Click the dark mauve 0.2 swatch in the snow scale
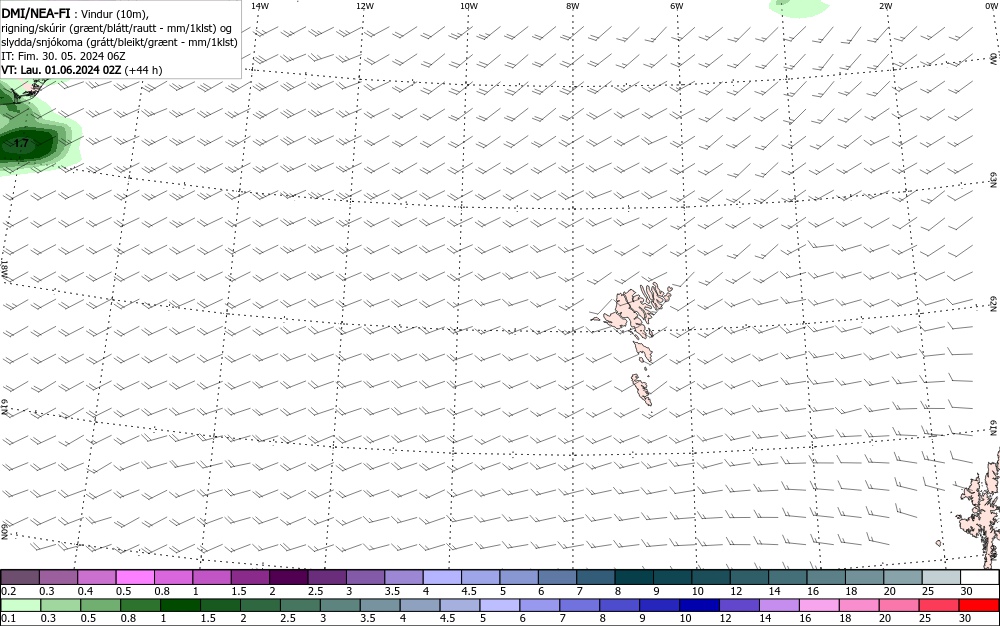The width and height of the screenshot is (1000, 626). click(x=20, y=578)
